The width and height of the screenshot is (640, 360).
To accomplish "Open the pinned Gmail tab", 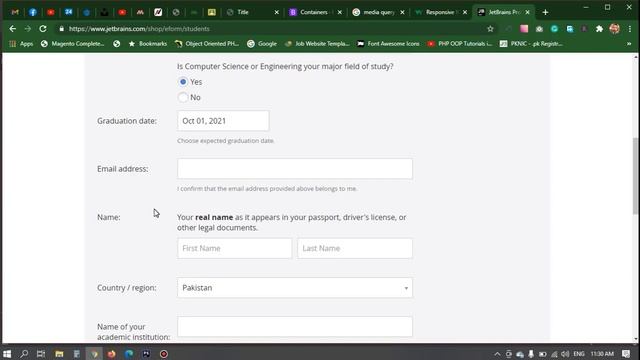I will pos(15,12).
